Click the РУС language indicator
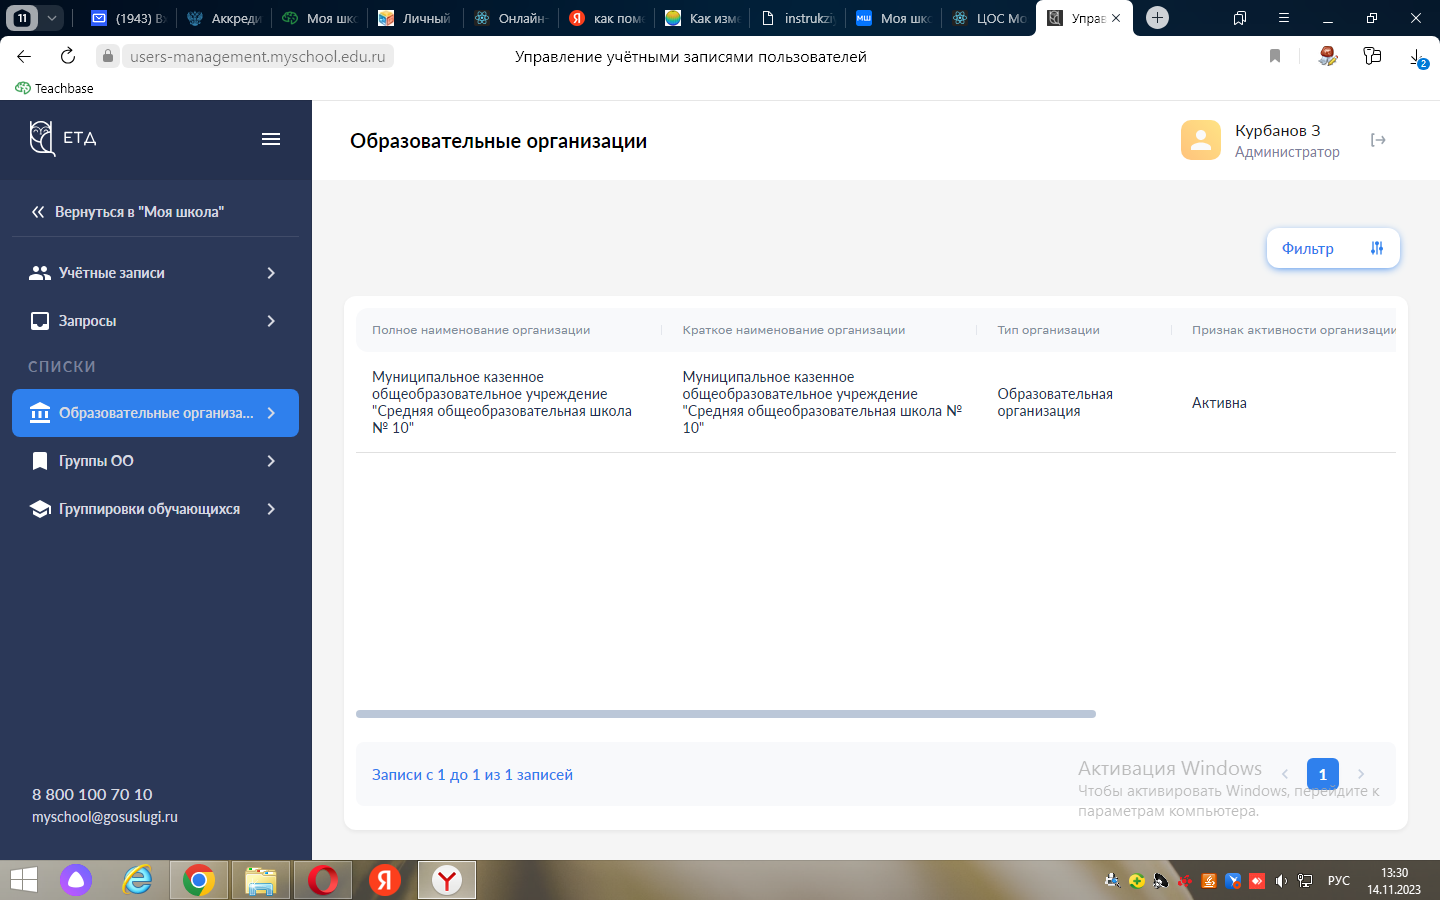This screenshot has width=1440, height=900. [1339, 881]
